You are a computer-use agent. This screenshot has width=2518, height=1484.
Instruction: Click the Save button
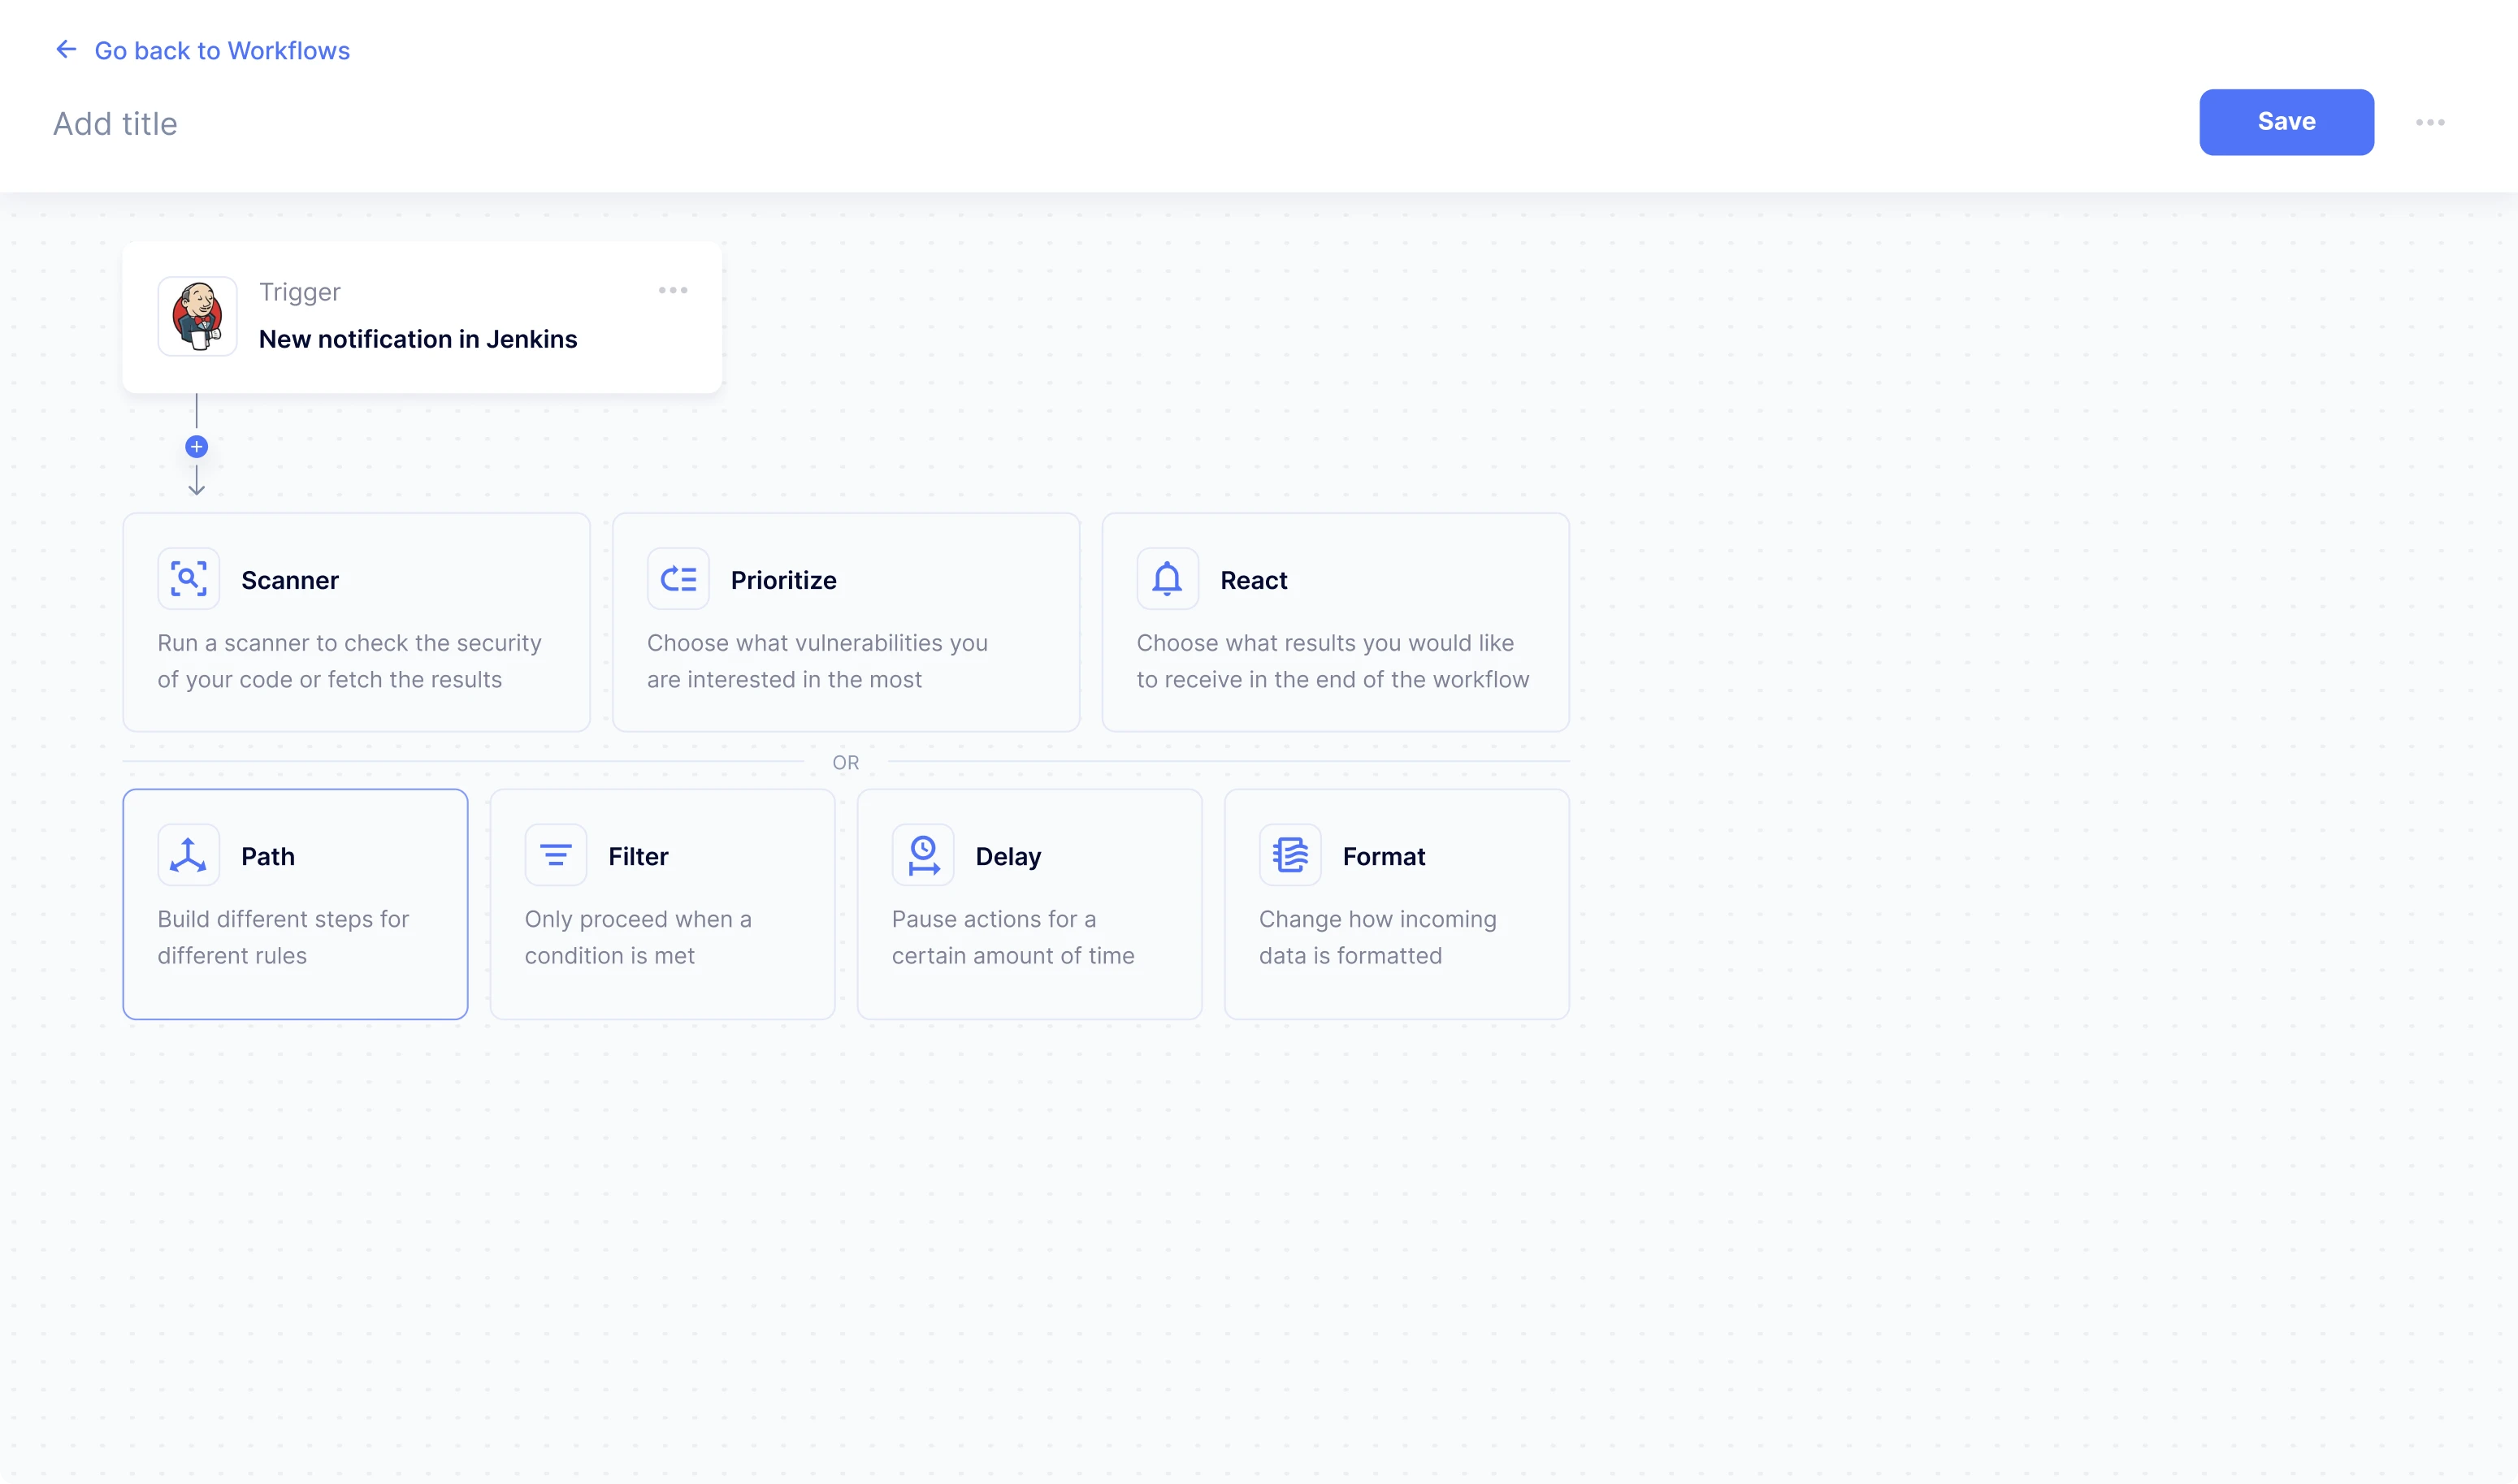pyautogui.click(x=2286, y=122)
